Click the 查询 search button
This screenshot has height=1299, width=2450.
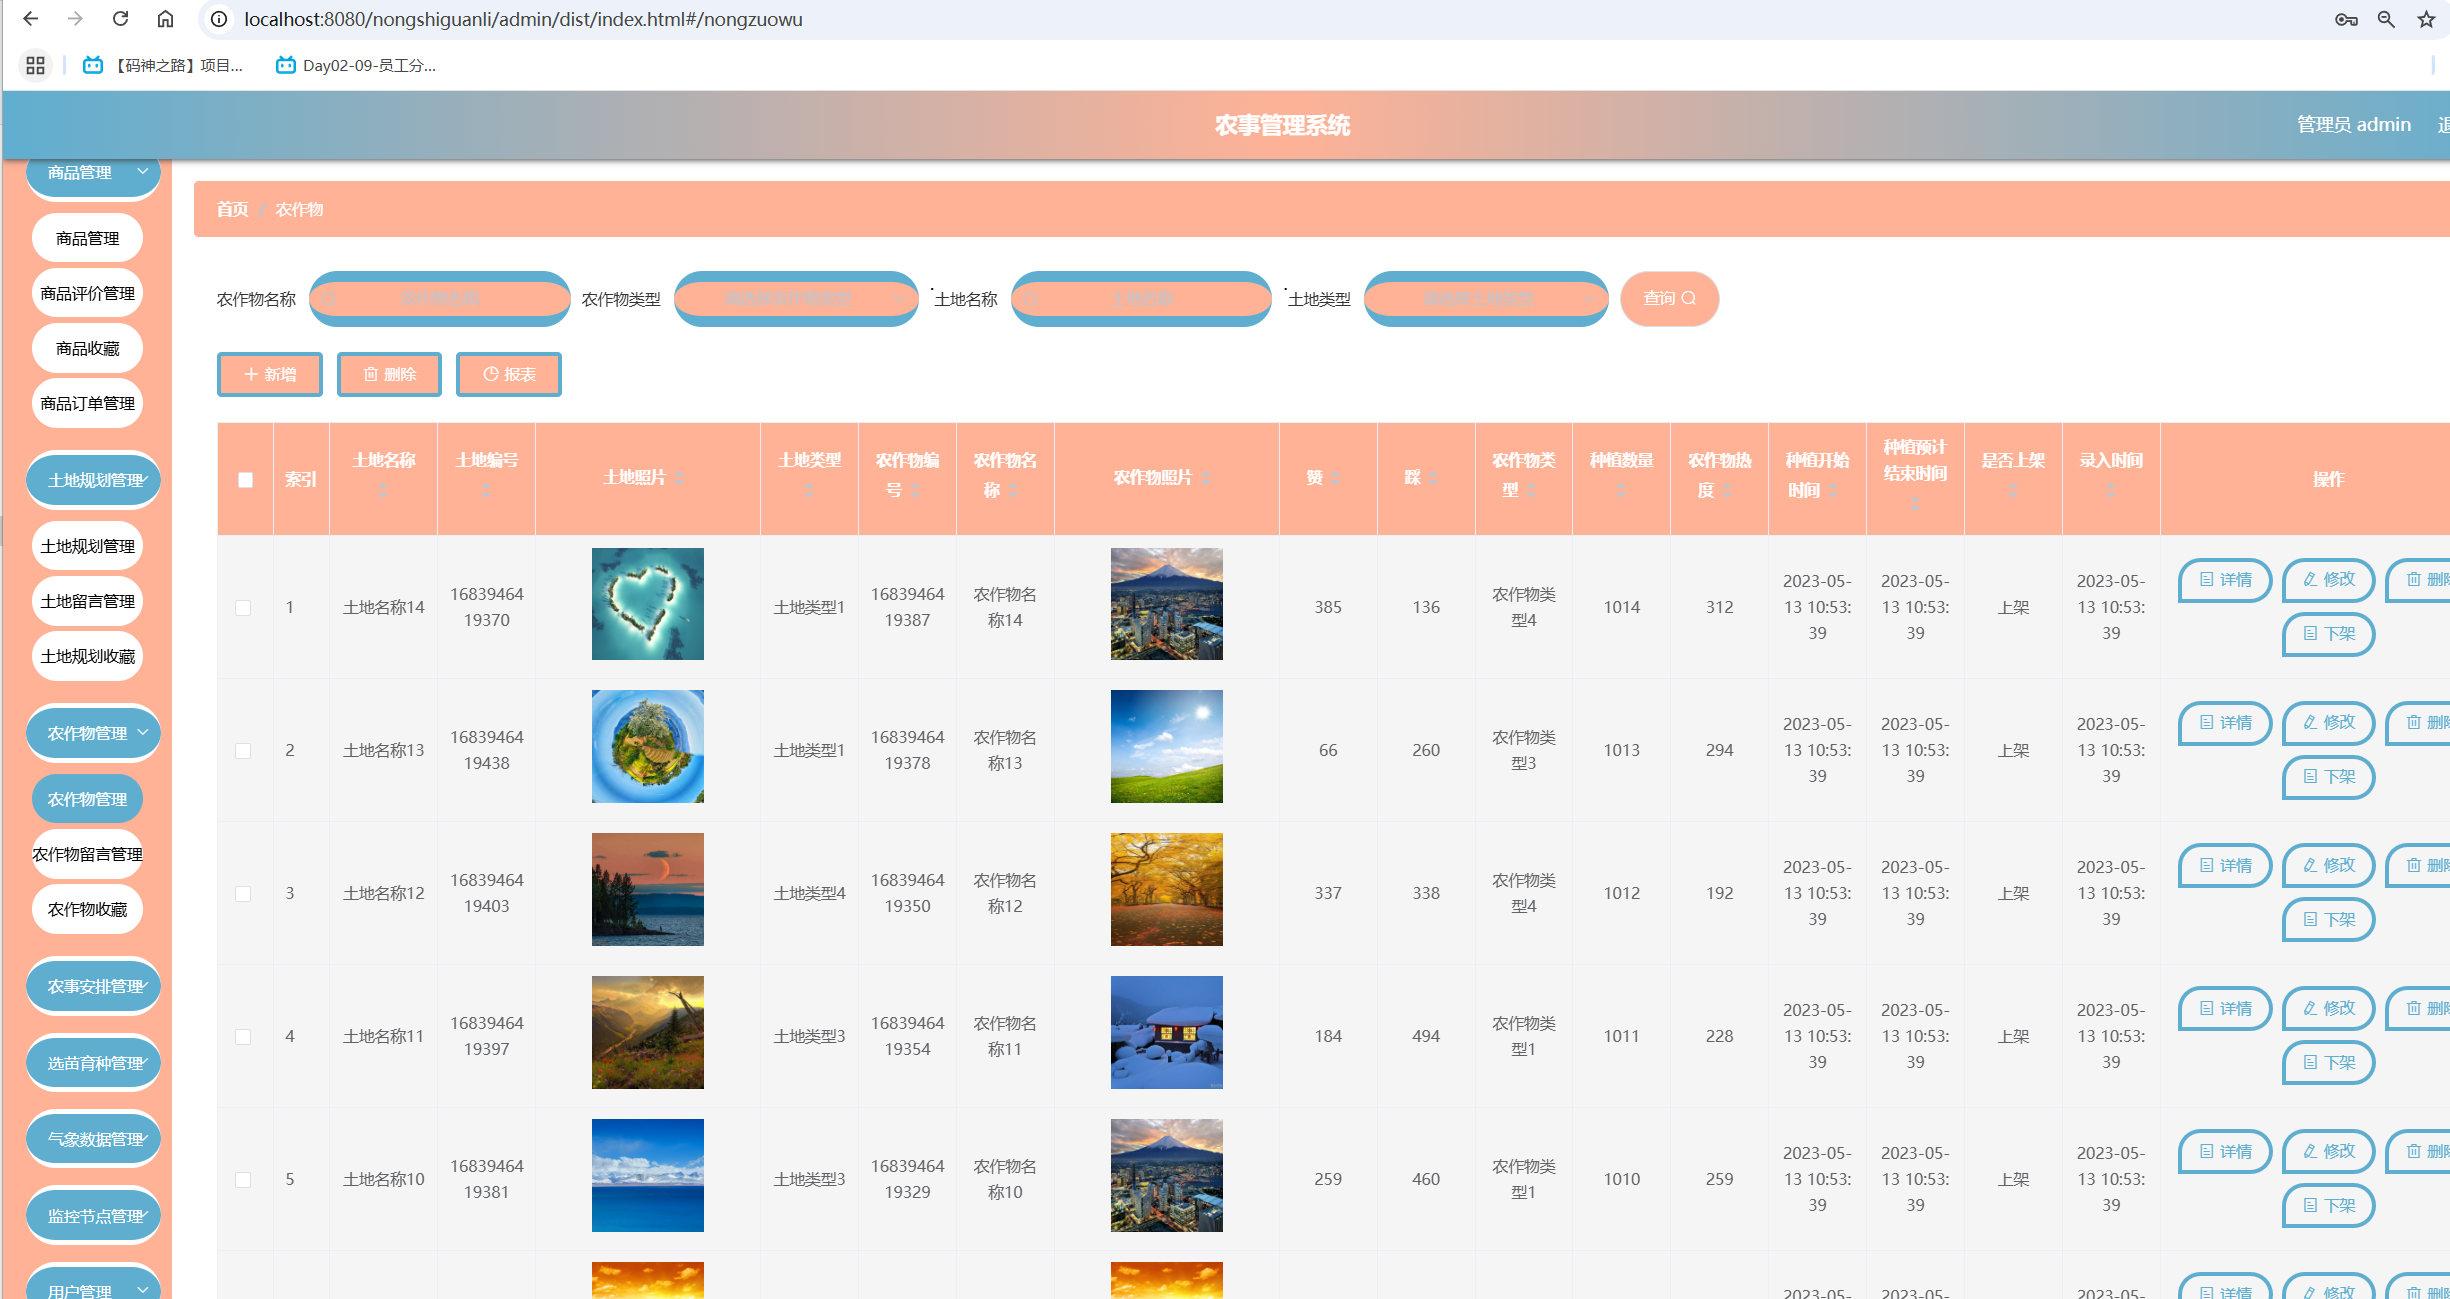tap(1669, 298)
